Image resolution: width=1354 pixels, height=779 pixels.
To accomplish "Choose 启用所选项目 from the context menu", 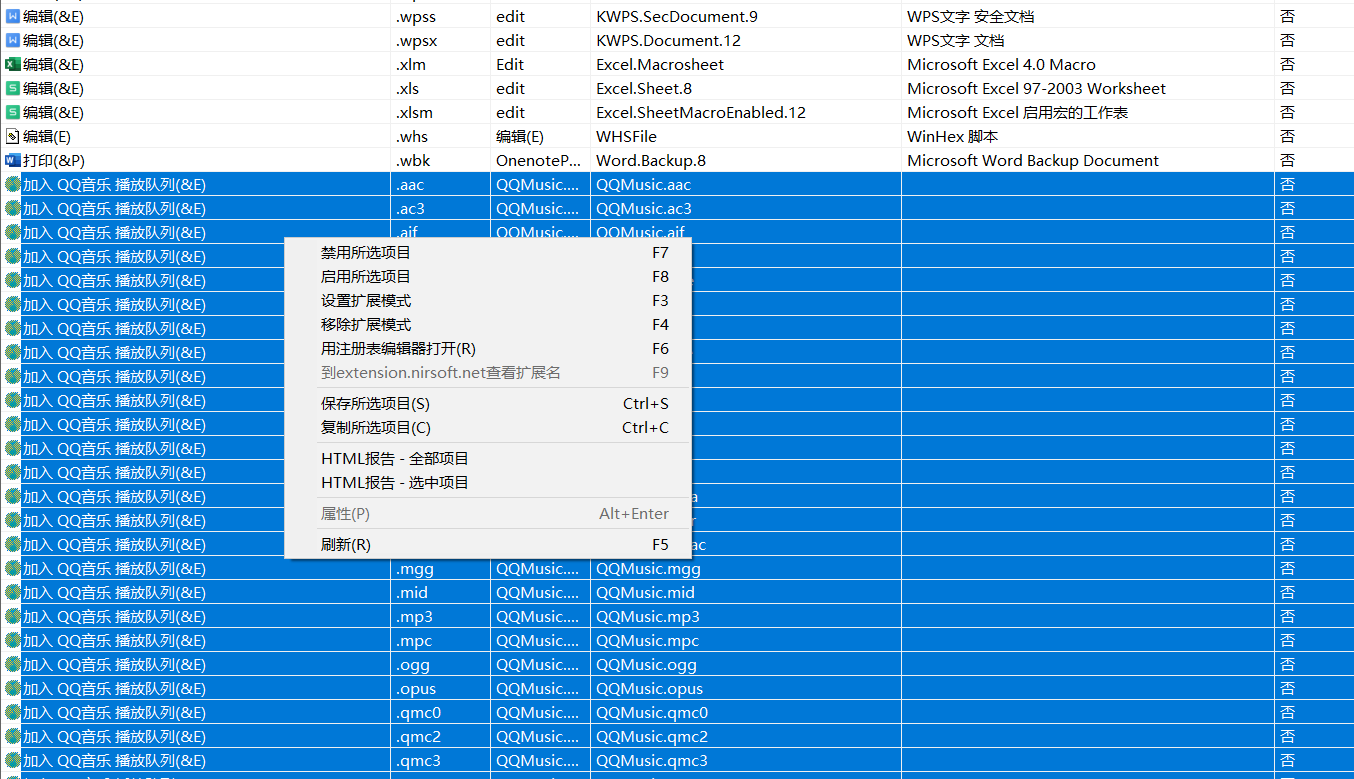I will point(366,277).
